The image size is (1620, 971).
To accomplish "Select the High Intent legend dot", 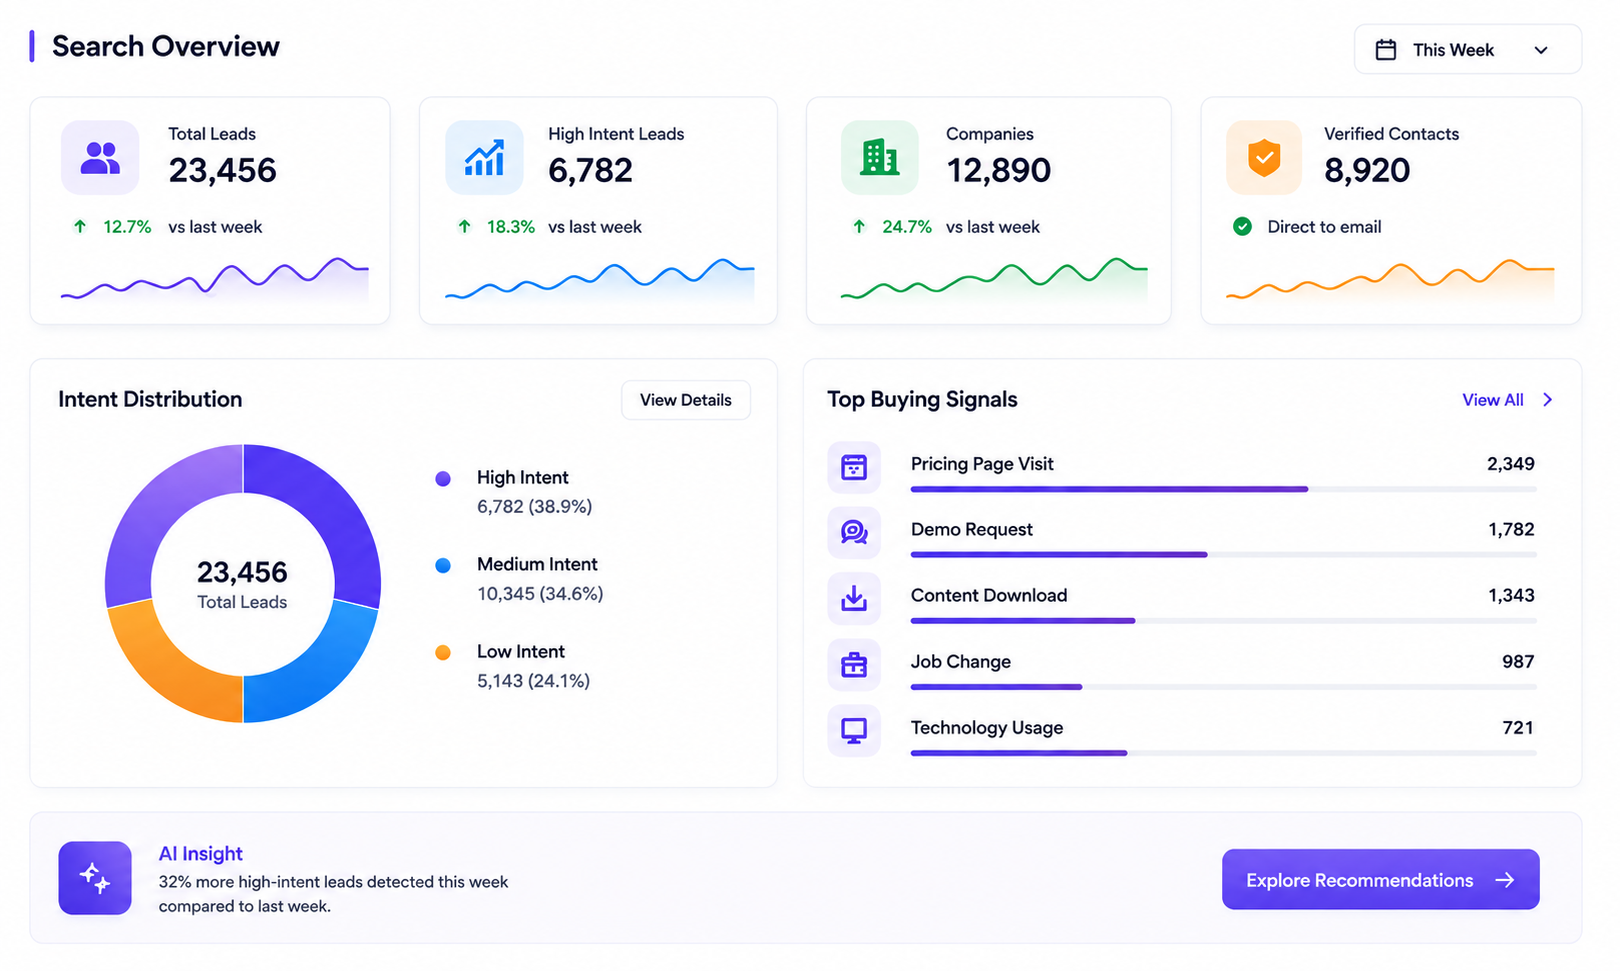I will (443, 479).
